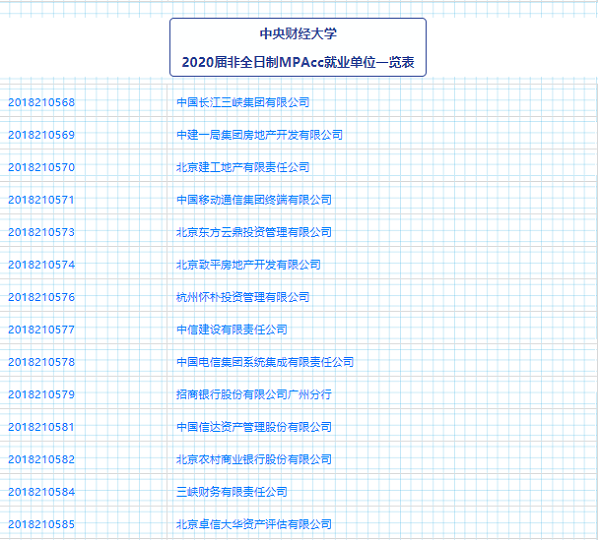Click 北京卓信大华资产评估有限公司 cell

click(254, 524)
